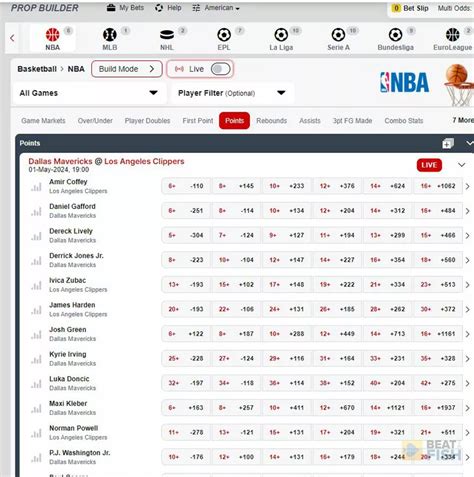This screenshot has height=477, width=474.
Task: Open the Help lifebuoy icon
Action: (159, 8)
